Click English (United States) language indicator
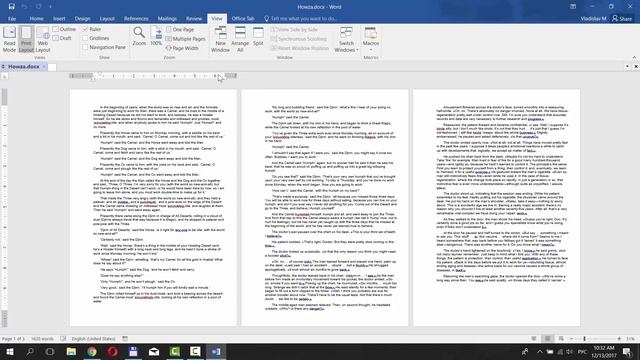 click(93, 339)
